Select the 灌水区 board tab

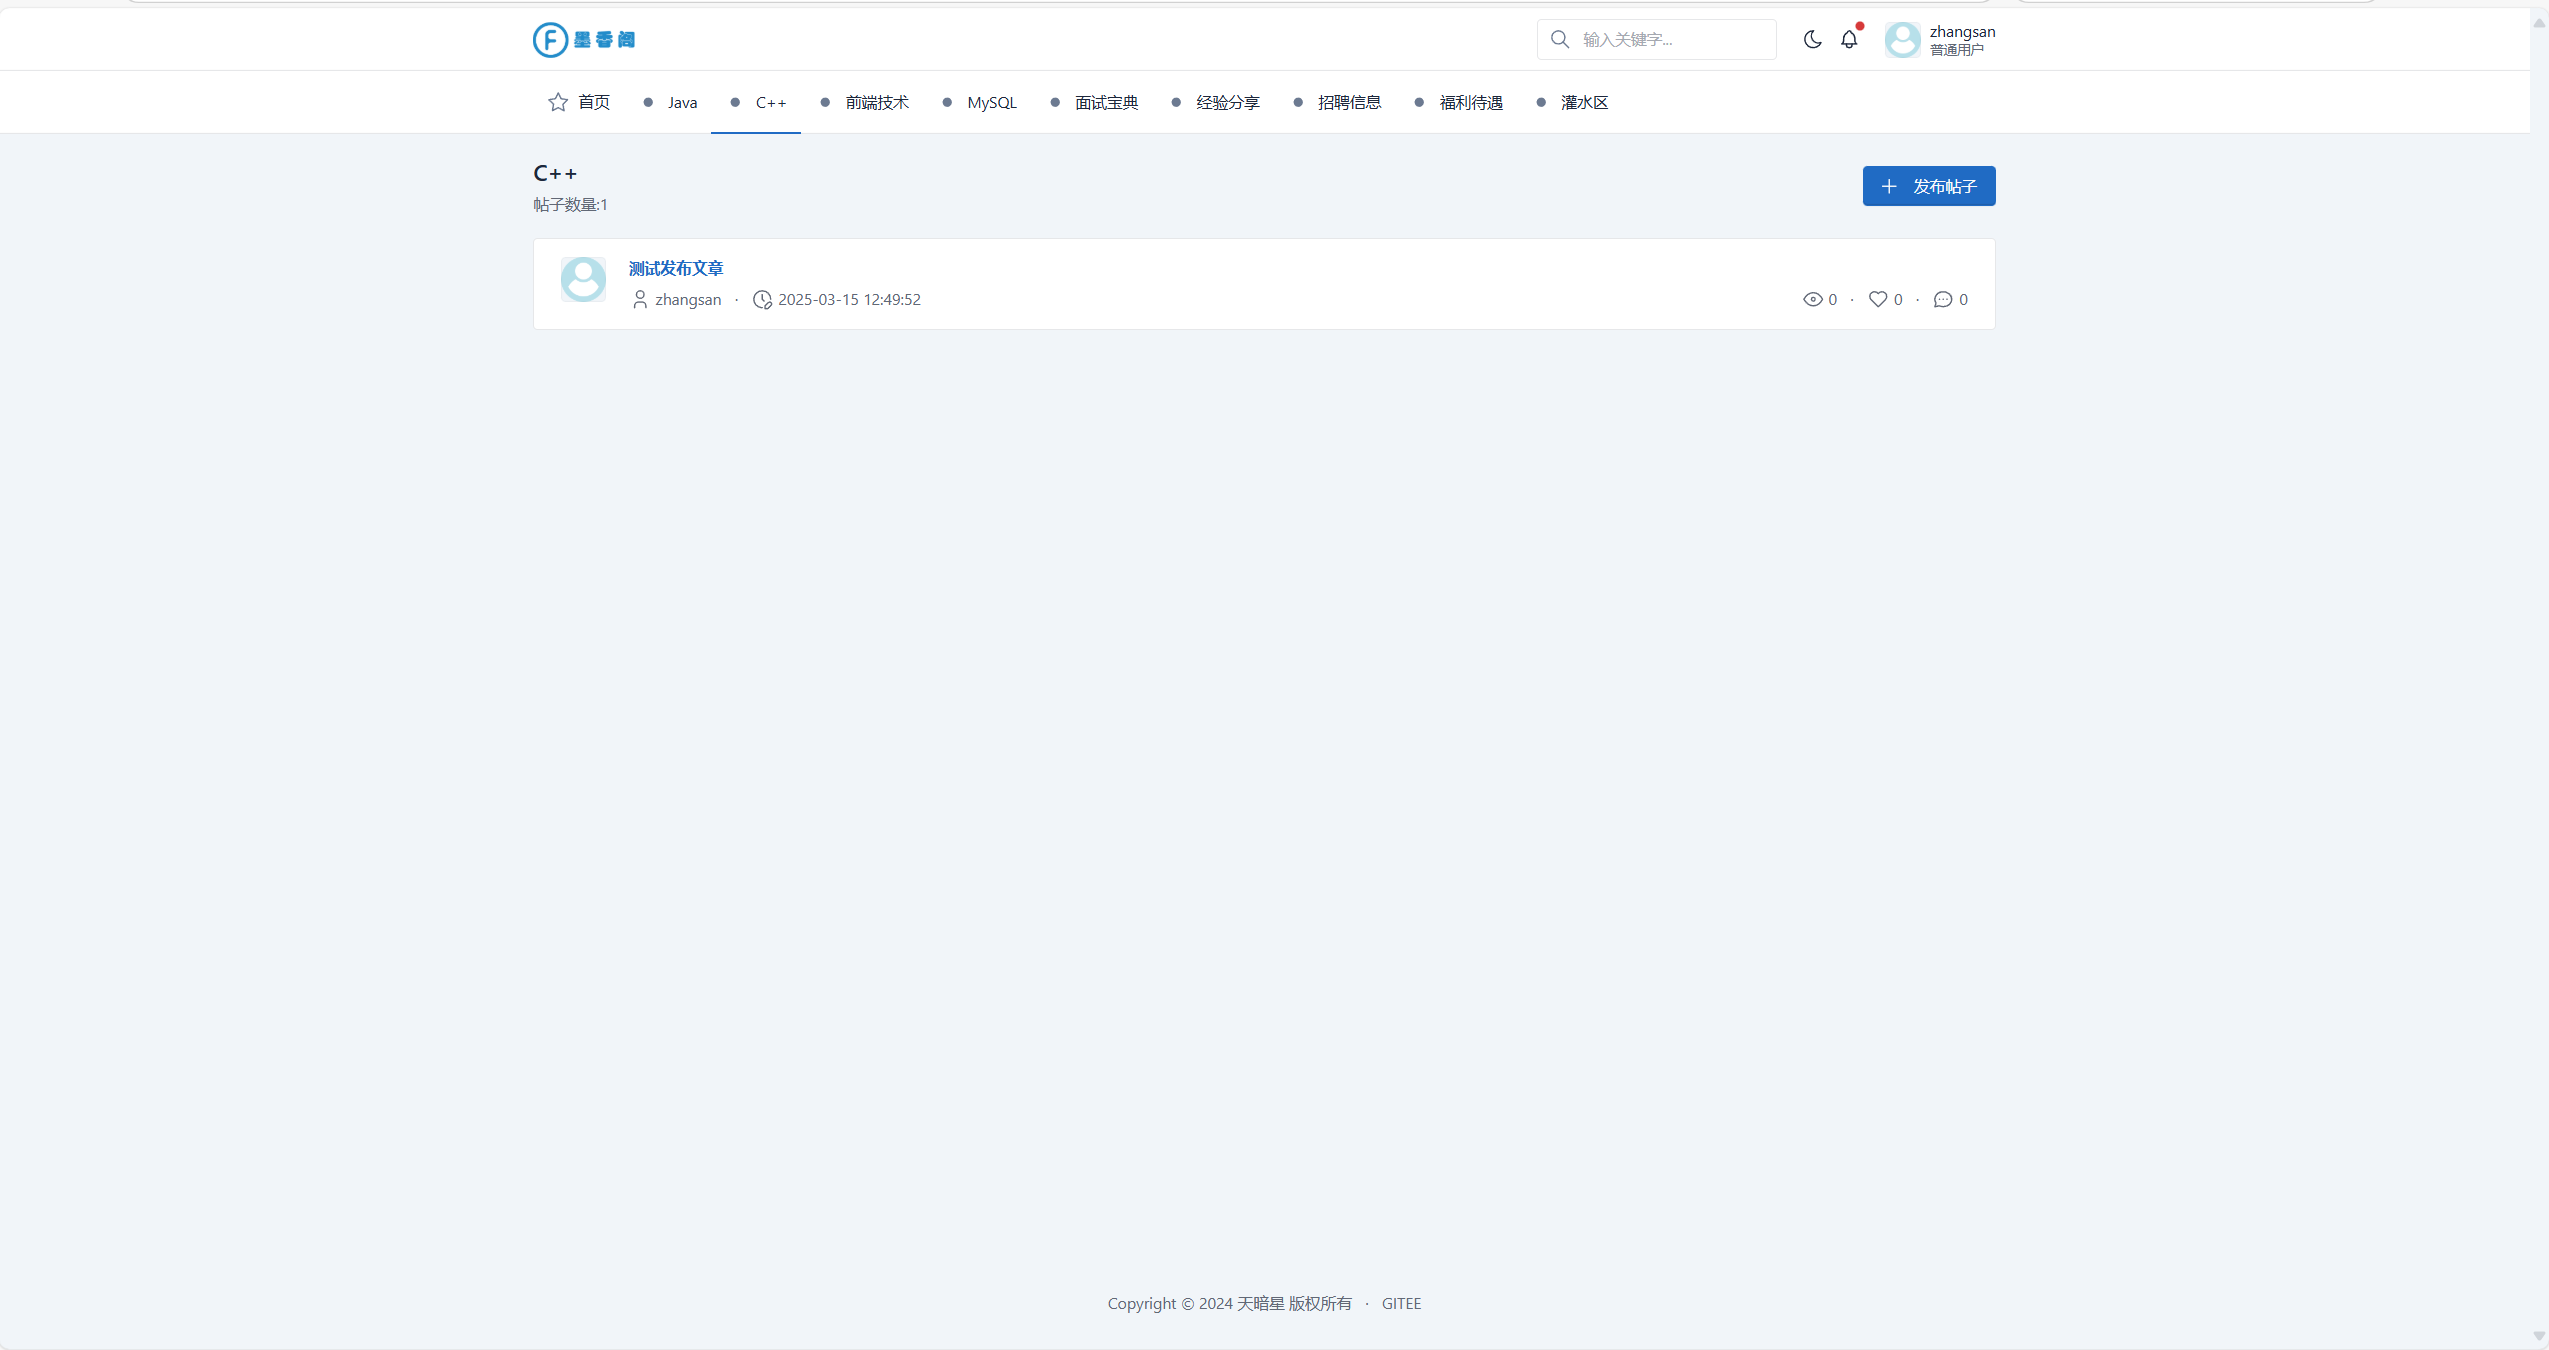(1584, 103)
